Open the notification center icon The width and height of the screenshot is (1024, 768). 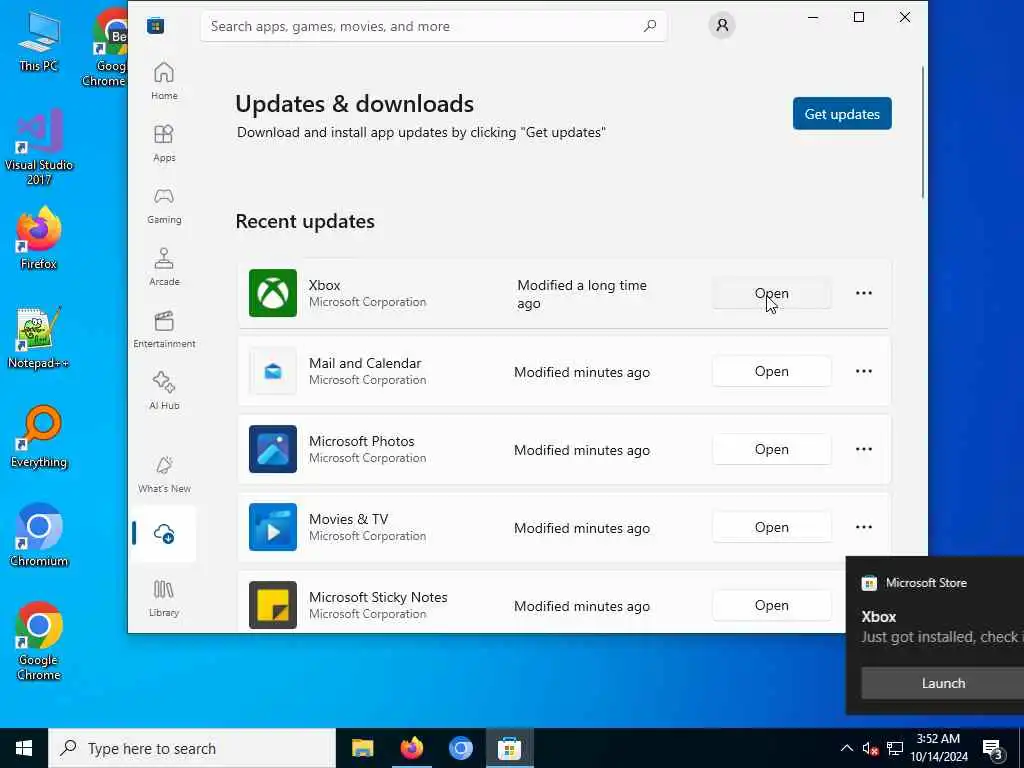point(993,748)
